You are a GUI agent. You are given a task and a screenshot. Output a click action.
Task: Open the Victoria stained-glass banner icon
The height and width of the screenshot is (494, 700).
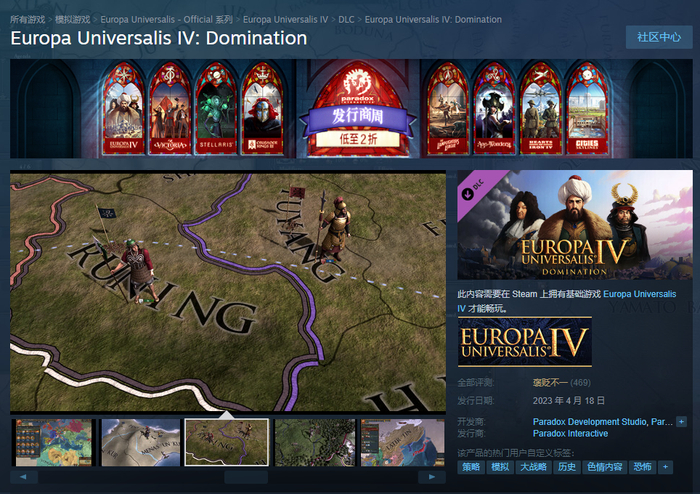tap(170, 109)
